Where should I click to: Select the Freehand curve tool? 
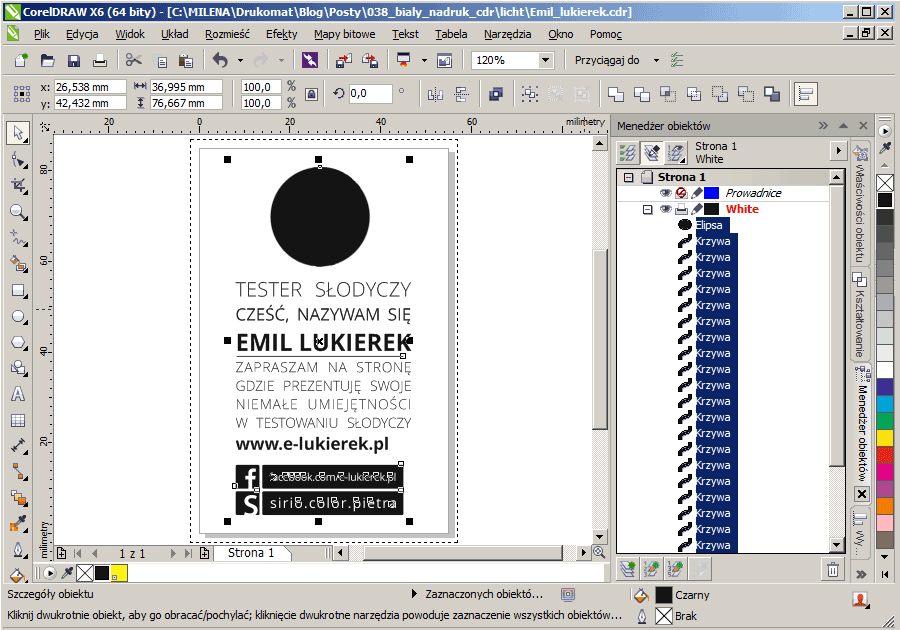[x=18, y=238]
